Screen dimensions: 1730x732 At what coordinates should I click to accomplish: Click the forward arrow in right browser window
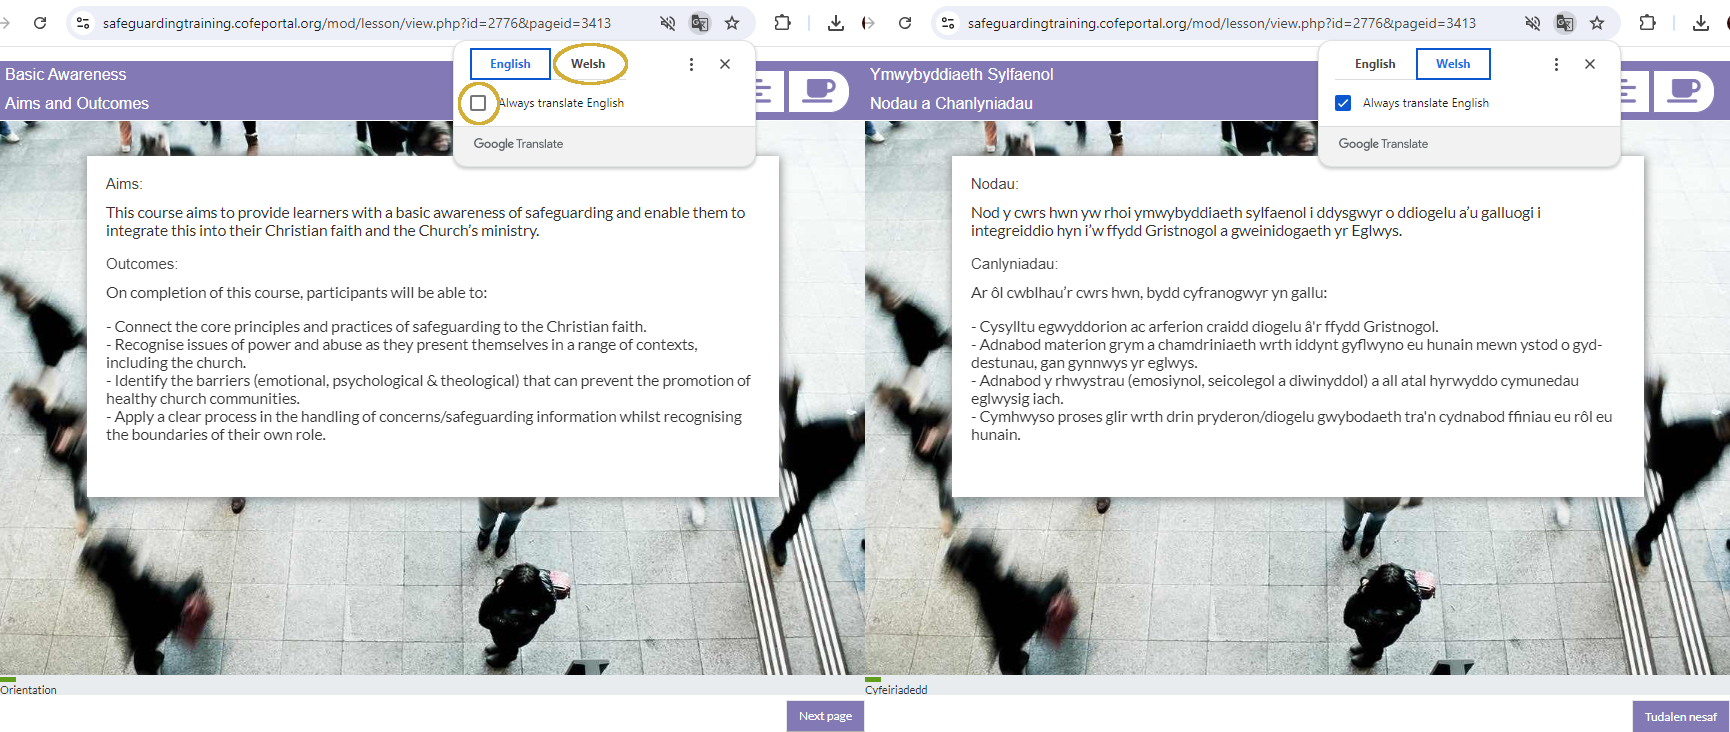click(868, 22)
